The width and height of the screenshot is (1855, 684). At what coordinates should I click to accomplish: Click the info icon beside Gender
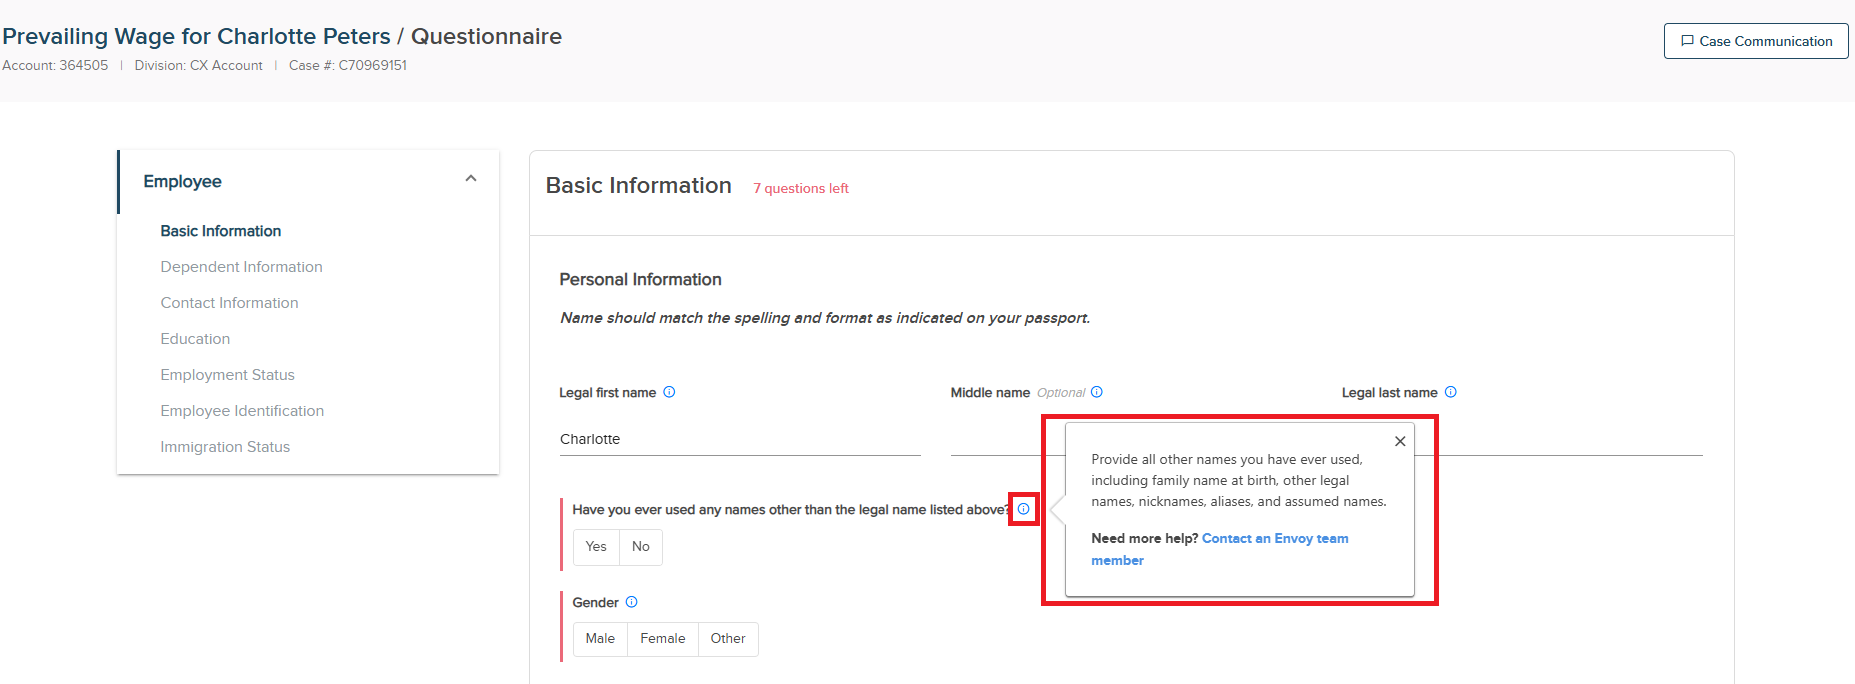(631, 602)
